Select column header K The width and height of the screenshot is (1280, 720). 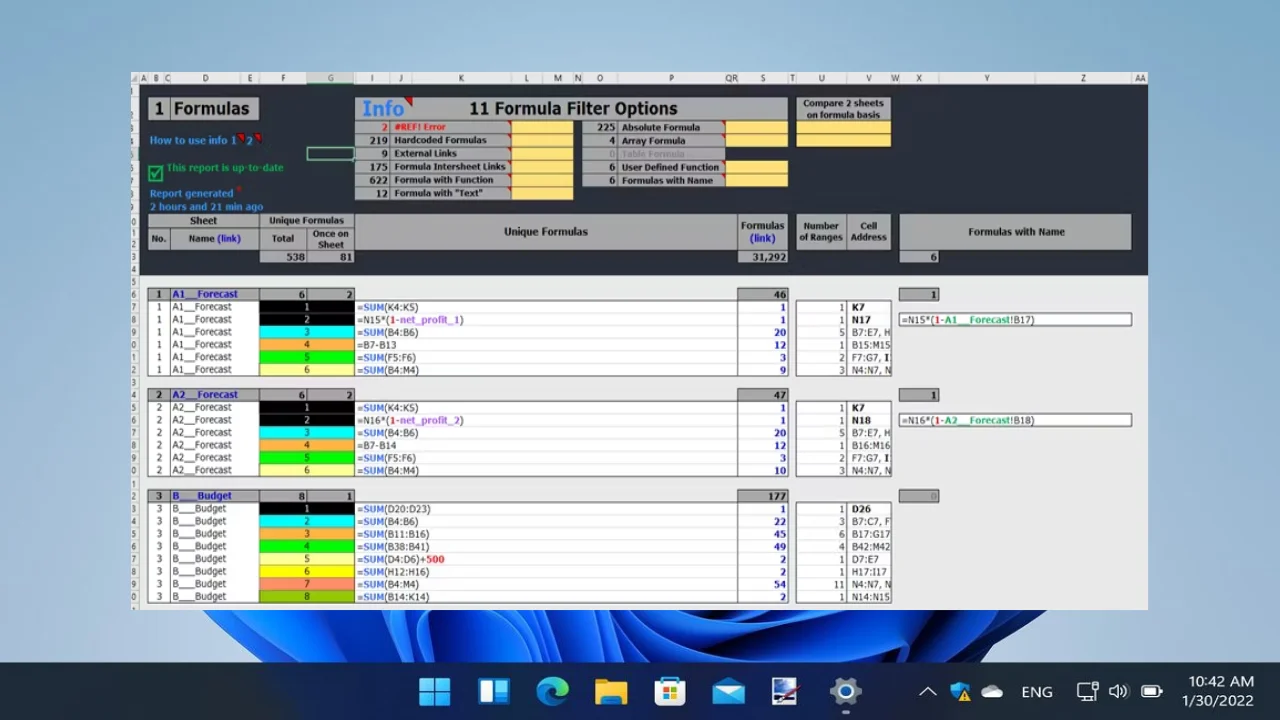[x=461, y=78]
